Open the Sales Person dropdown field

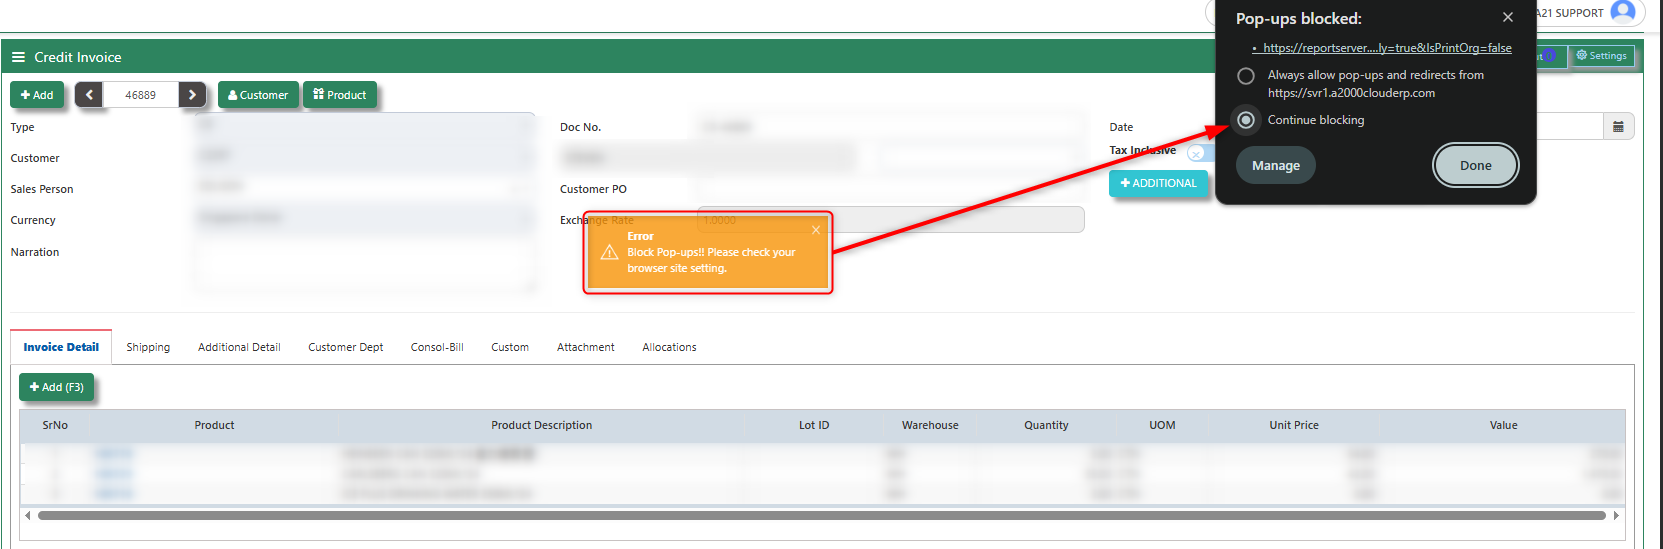point(365,188)
